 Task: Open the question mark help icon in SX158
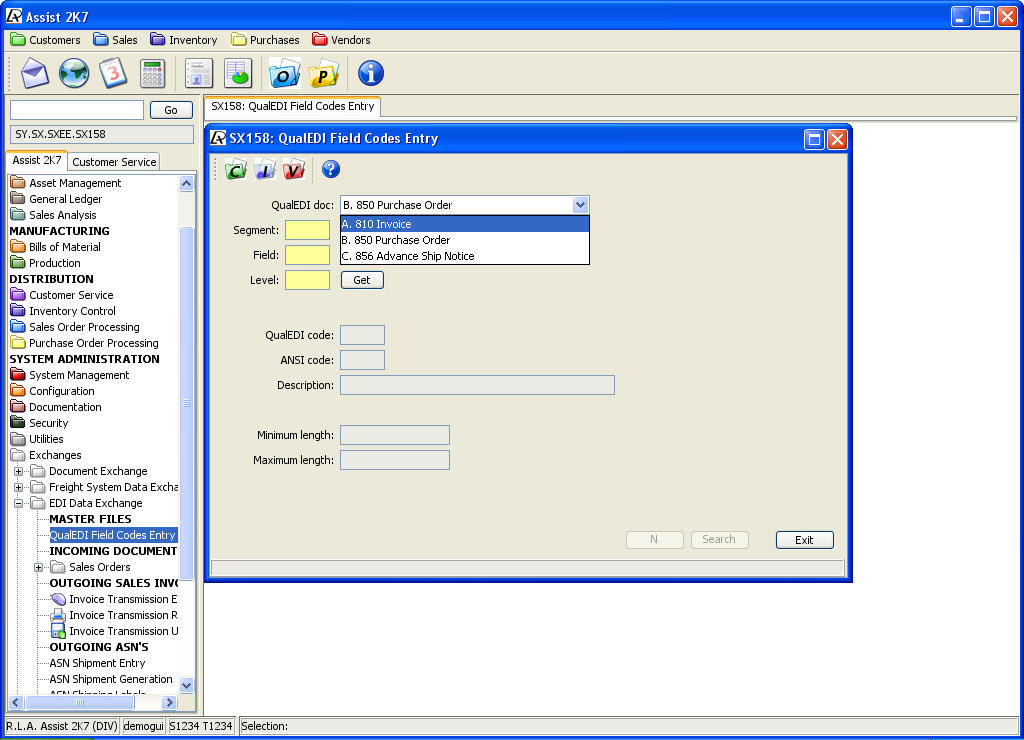point(330,170)
